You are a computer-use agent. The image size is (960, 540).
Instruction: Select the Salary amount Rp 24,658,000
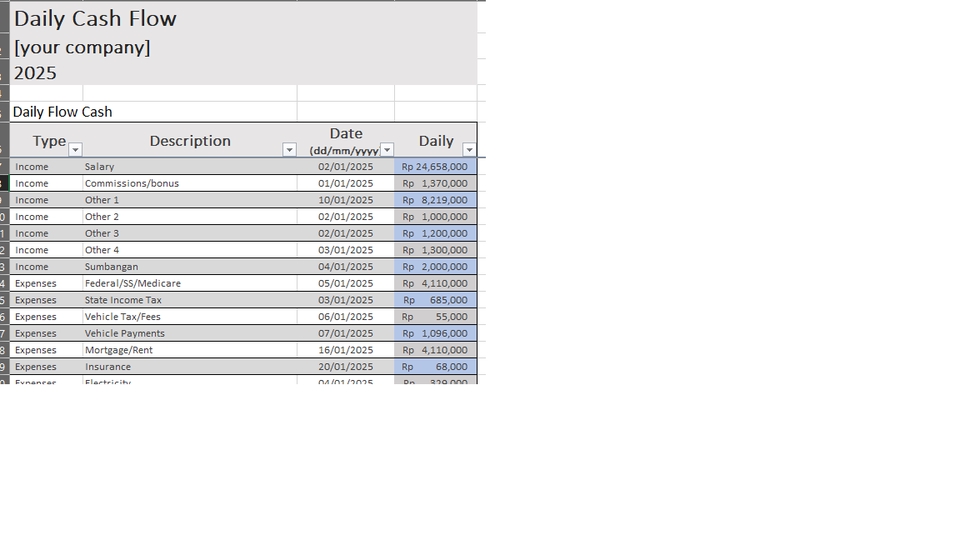pos(435,167)
